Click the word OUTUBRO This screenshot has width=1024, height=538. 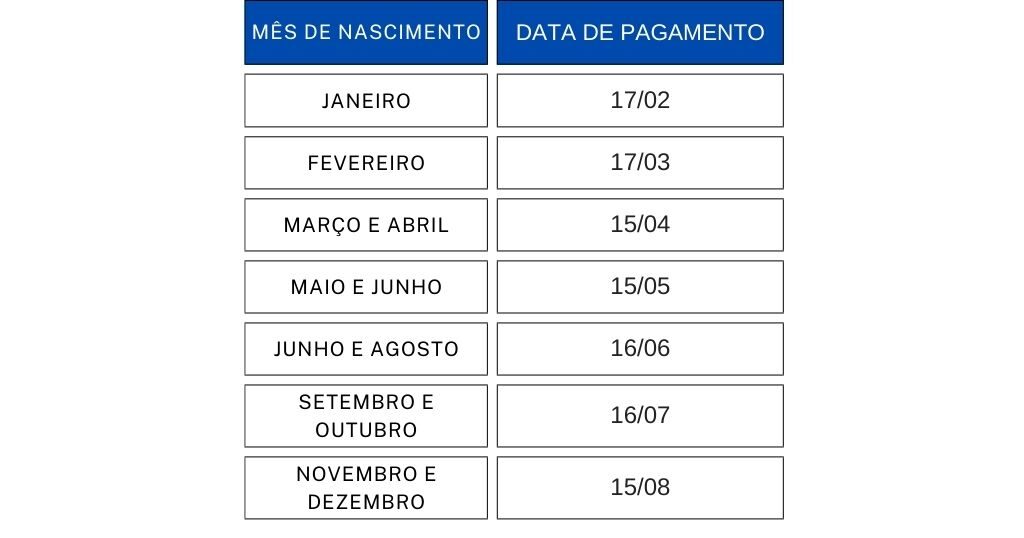click(366, 430)
